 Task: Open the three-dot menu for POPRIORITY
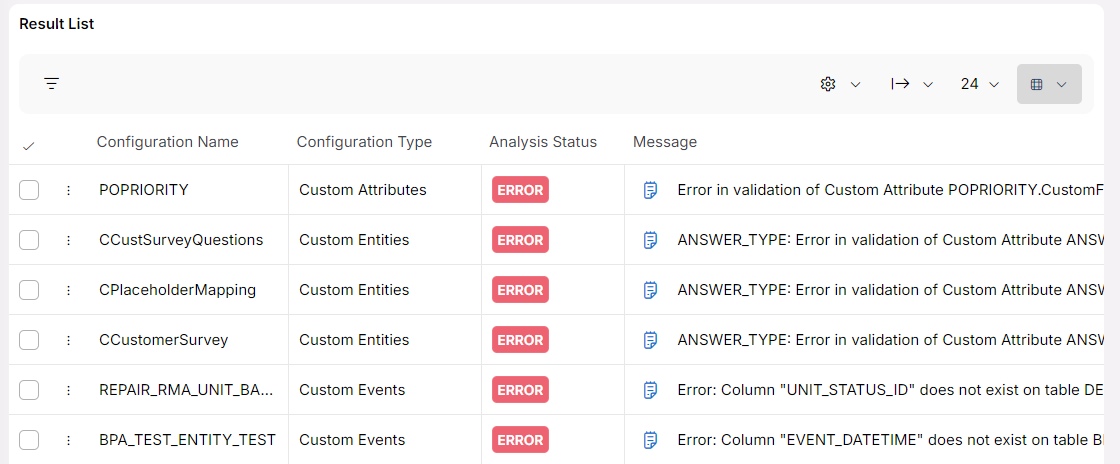point(69,190)
